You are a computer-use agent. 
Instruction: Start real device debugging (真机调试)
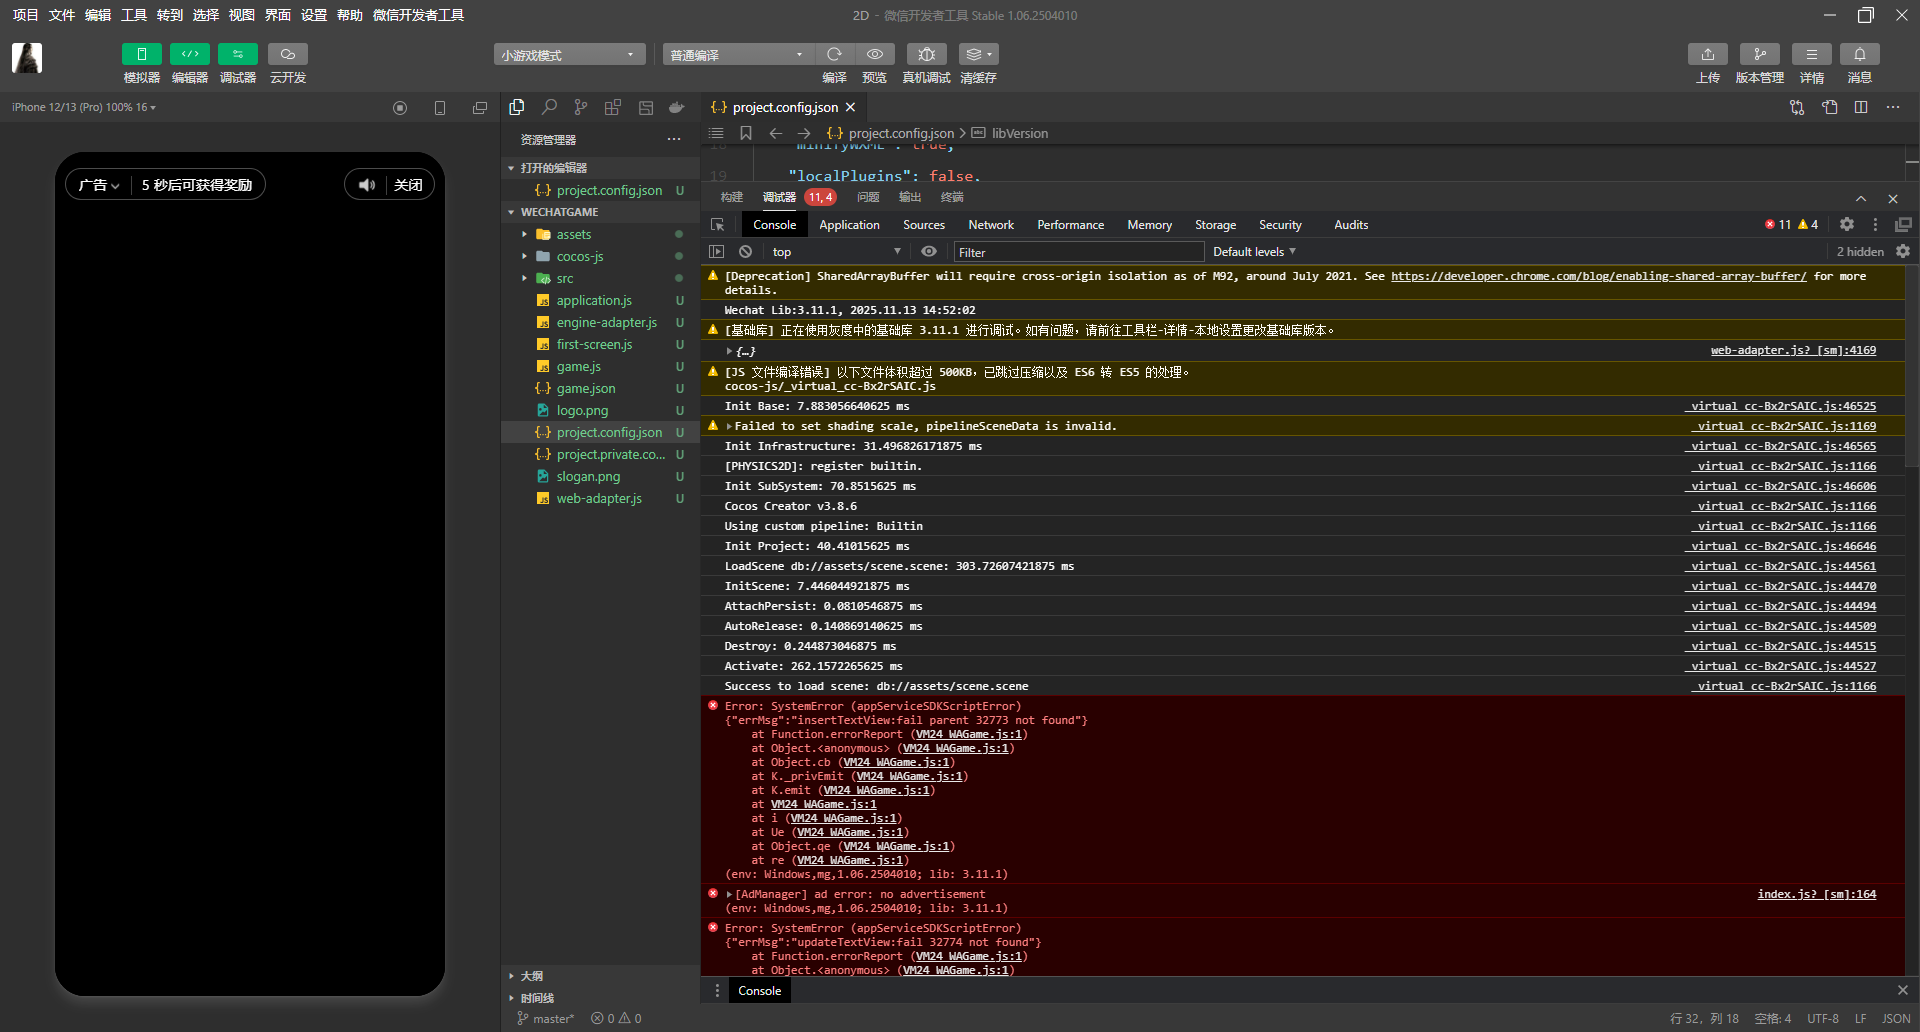pyautogui.click(x=927, y=54)
